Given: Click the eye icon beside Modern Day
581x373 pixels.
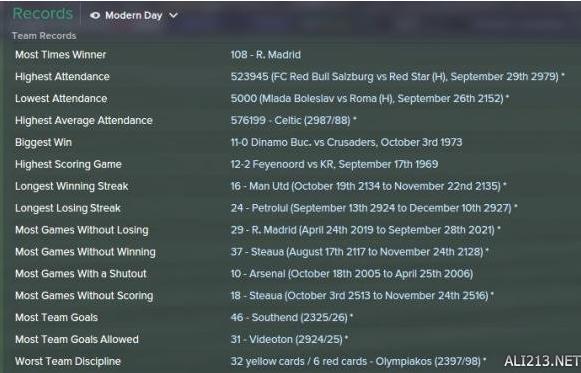Looking at the screenshot, I should pyautogui.click(x=95, y=16).
